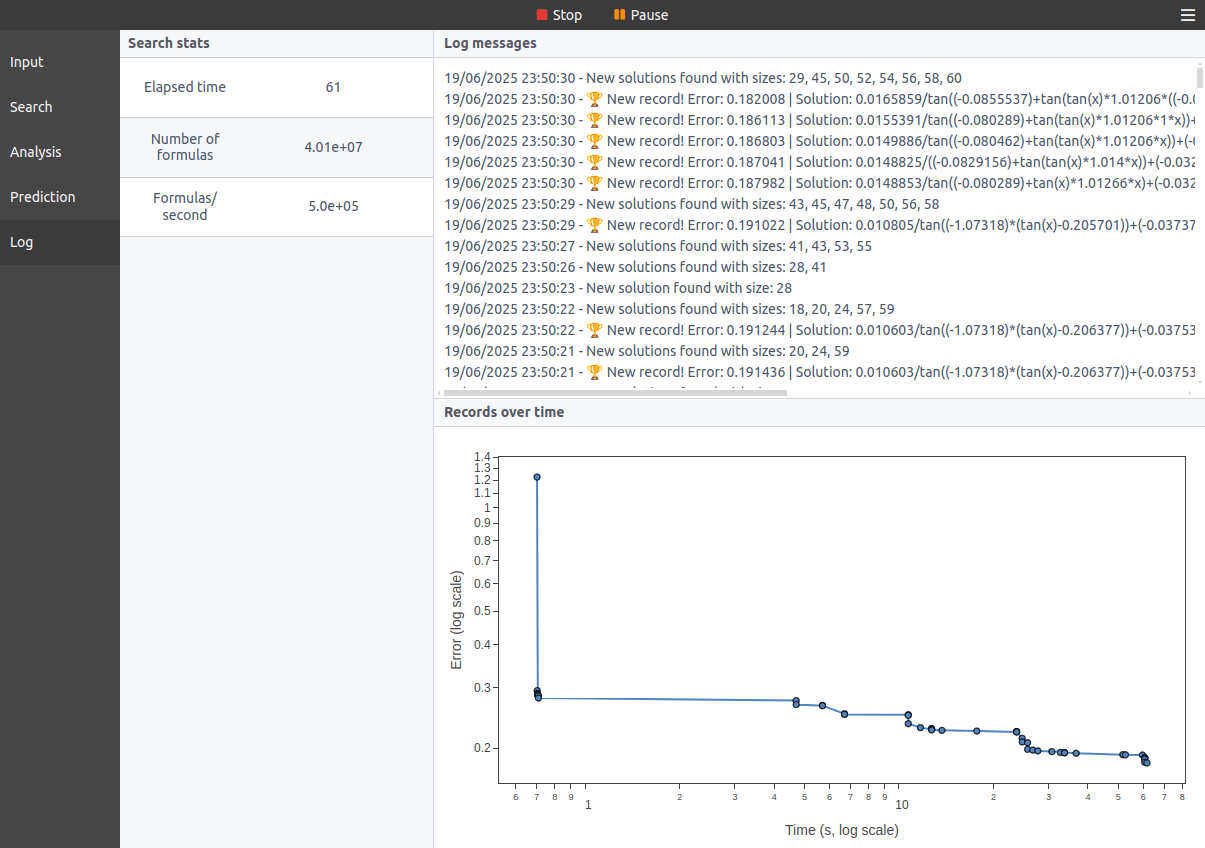1205x848 pixels.
Task: Select the Prediction sidebar tab
Action: click(x=43, y=197)
